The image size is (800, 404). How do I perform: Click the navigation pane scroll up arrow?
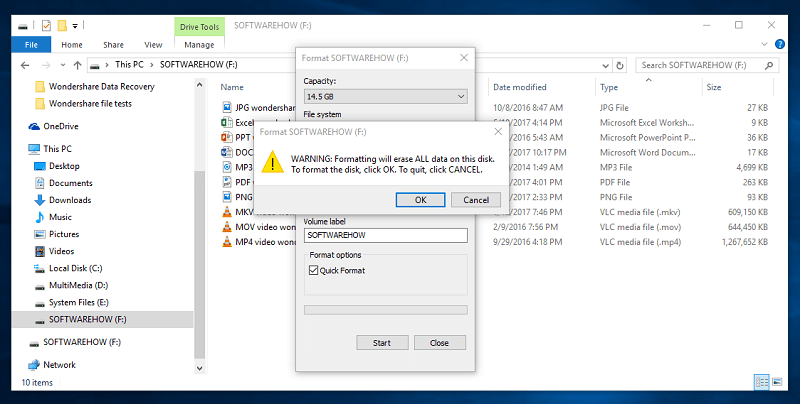click(199, 86)
